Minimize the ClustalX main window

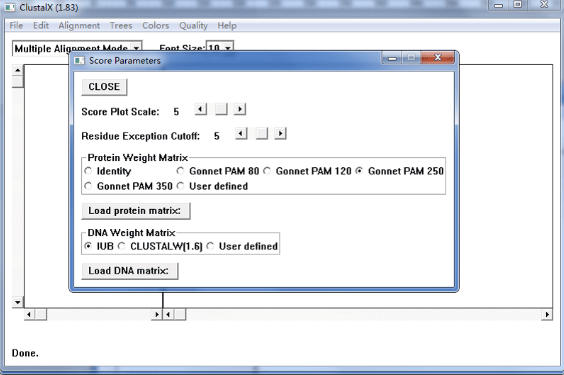click(498, 5)
